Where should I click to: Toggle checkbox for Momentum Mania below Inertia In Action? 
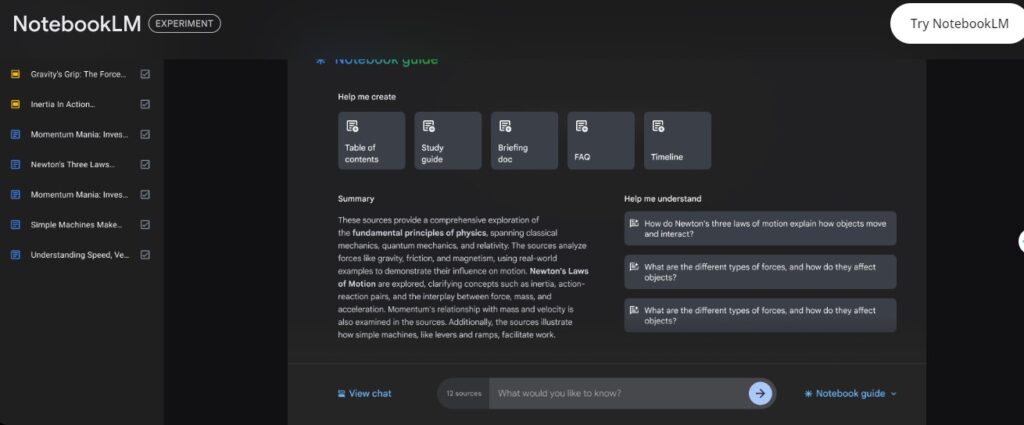pyautogui.click(x=145, y=134)
